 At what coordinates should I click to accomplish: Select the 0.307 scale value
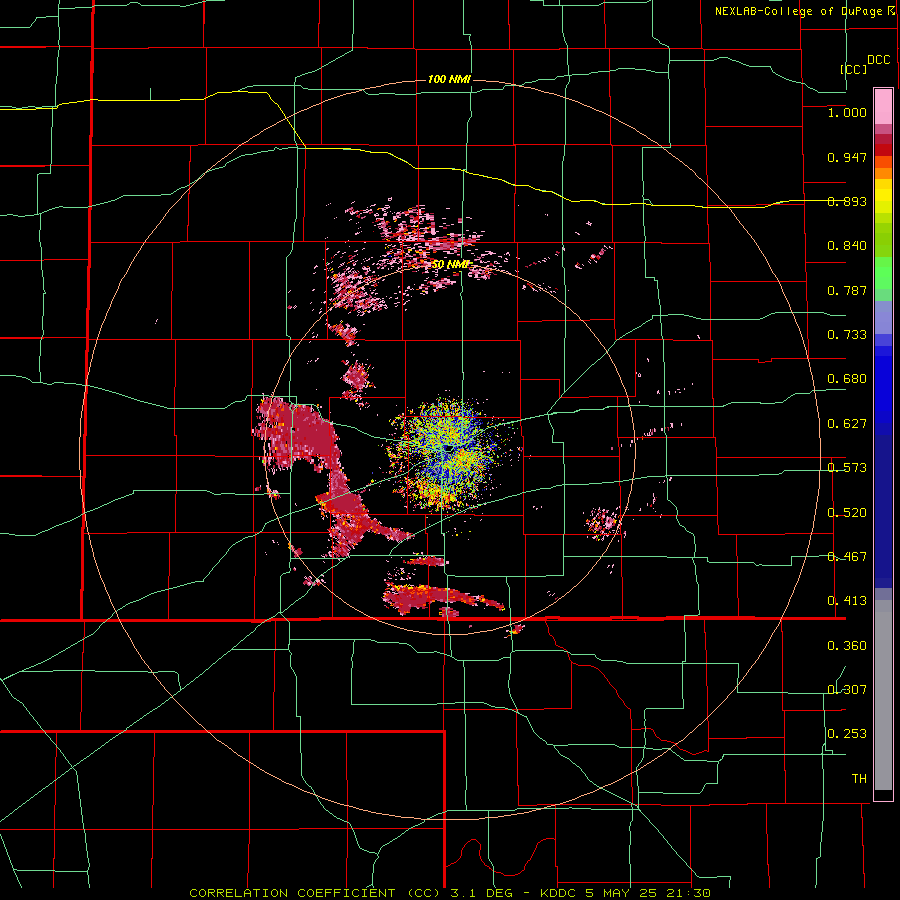click(x=847, y=690)
